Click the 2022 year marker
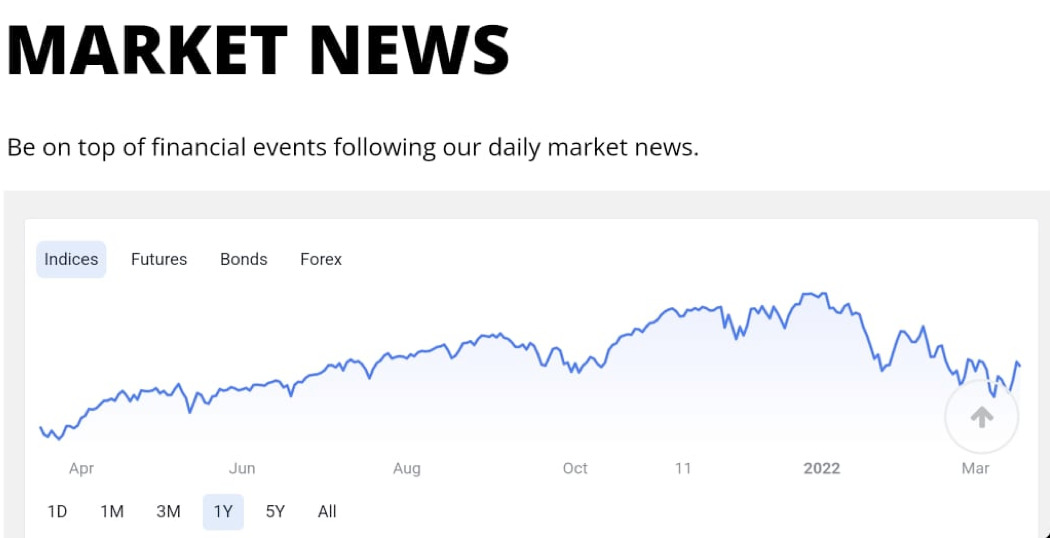Screen dimensions: 1050x538 822,468
